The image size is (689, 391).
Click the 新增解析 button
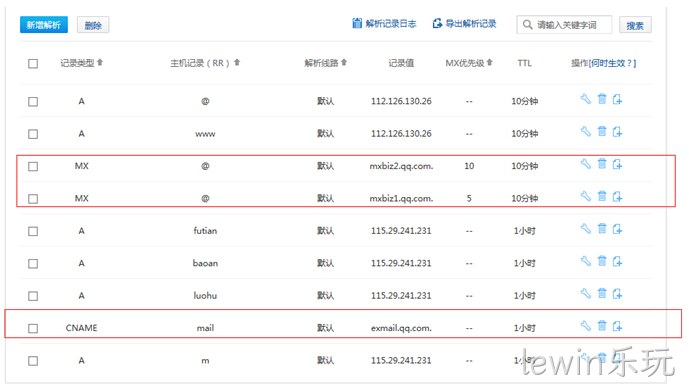coord(44,25)
